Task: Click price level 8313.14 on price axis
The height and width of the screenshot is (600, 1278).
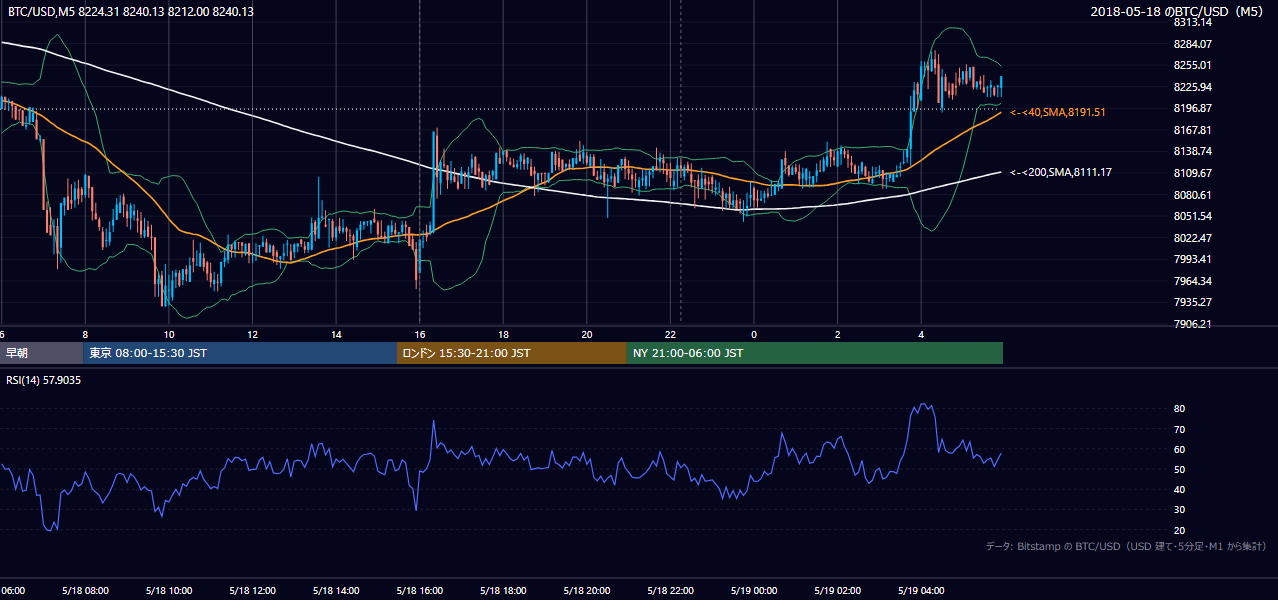Action: (1192, 22)
